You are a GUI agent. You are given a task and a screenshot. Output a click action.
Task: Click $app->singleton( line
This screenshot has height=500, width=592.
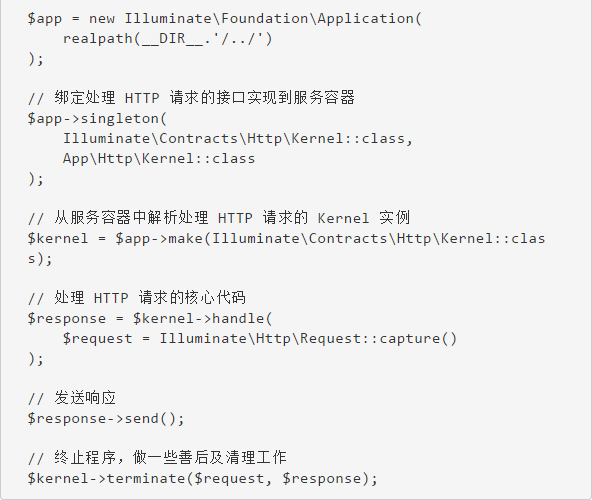click(x=97, y=119)
